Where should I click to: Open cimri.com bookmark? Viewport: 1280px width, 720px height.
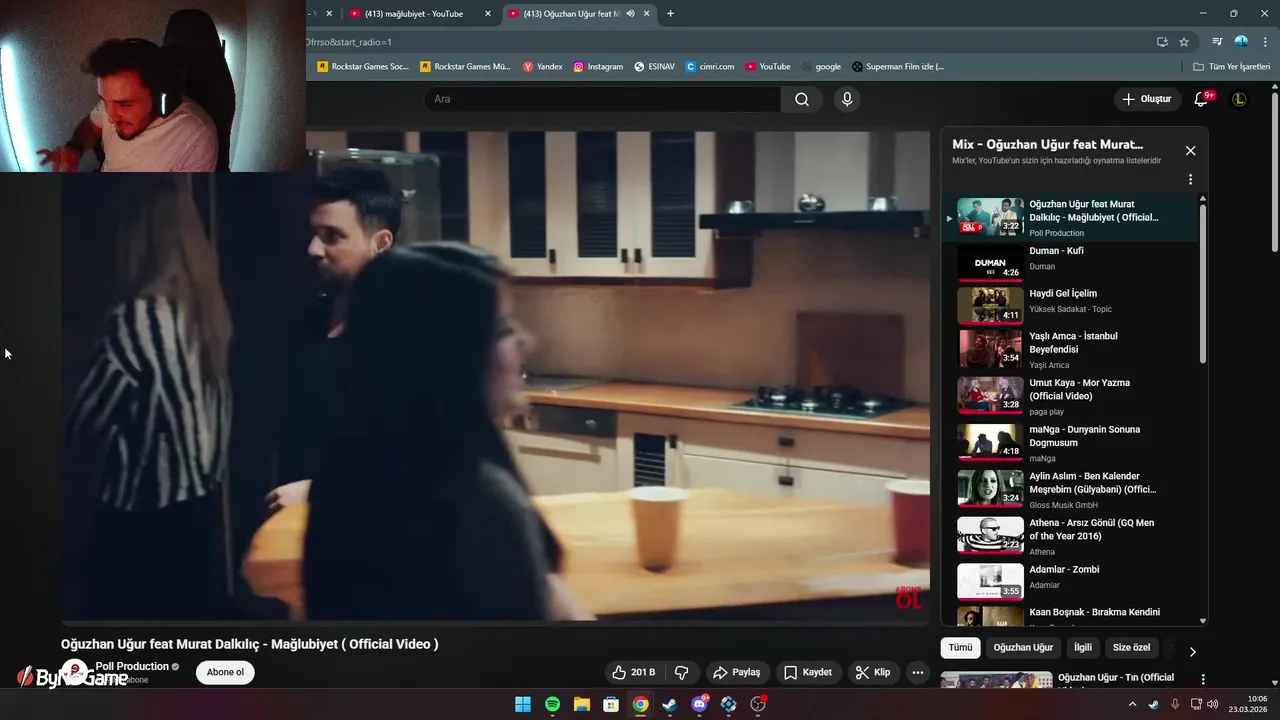(710, 67)
